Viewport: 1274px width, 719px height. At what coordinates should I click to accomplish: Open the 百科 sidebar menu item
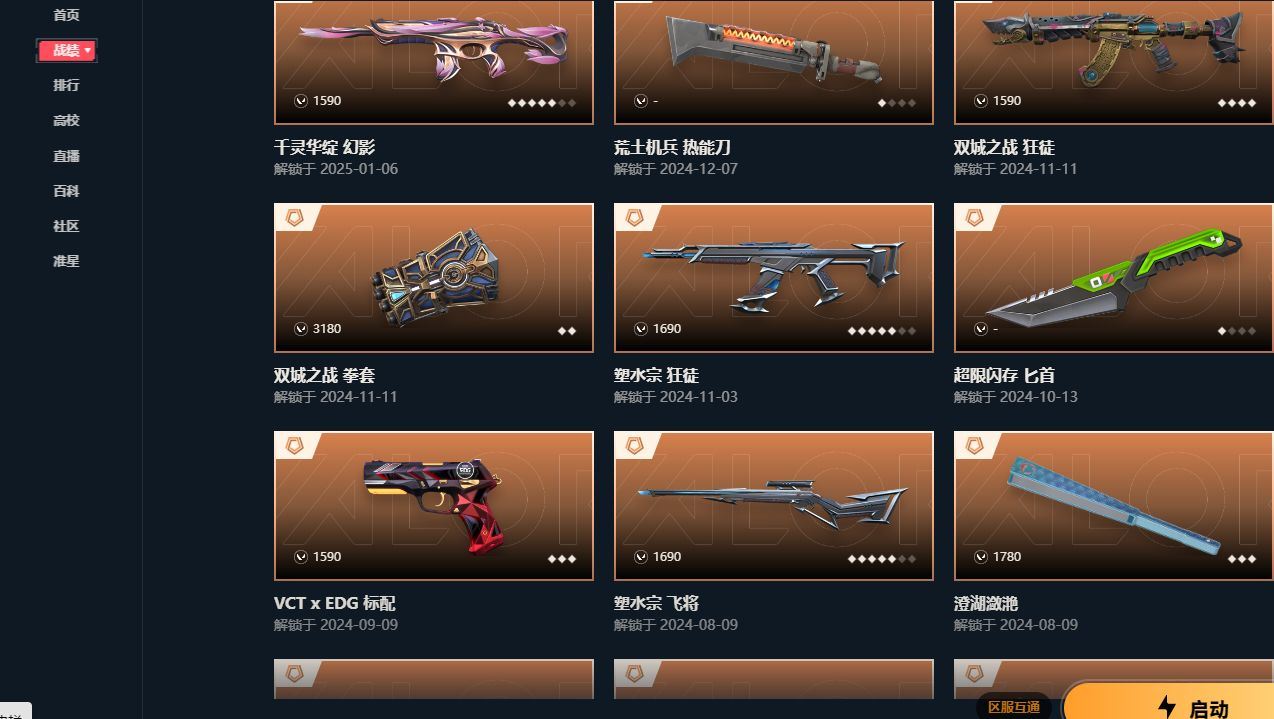pyautogui.click(x=66, y=191)
